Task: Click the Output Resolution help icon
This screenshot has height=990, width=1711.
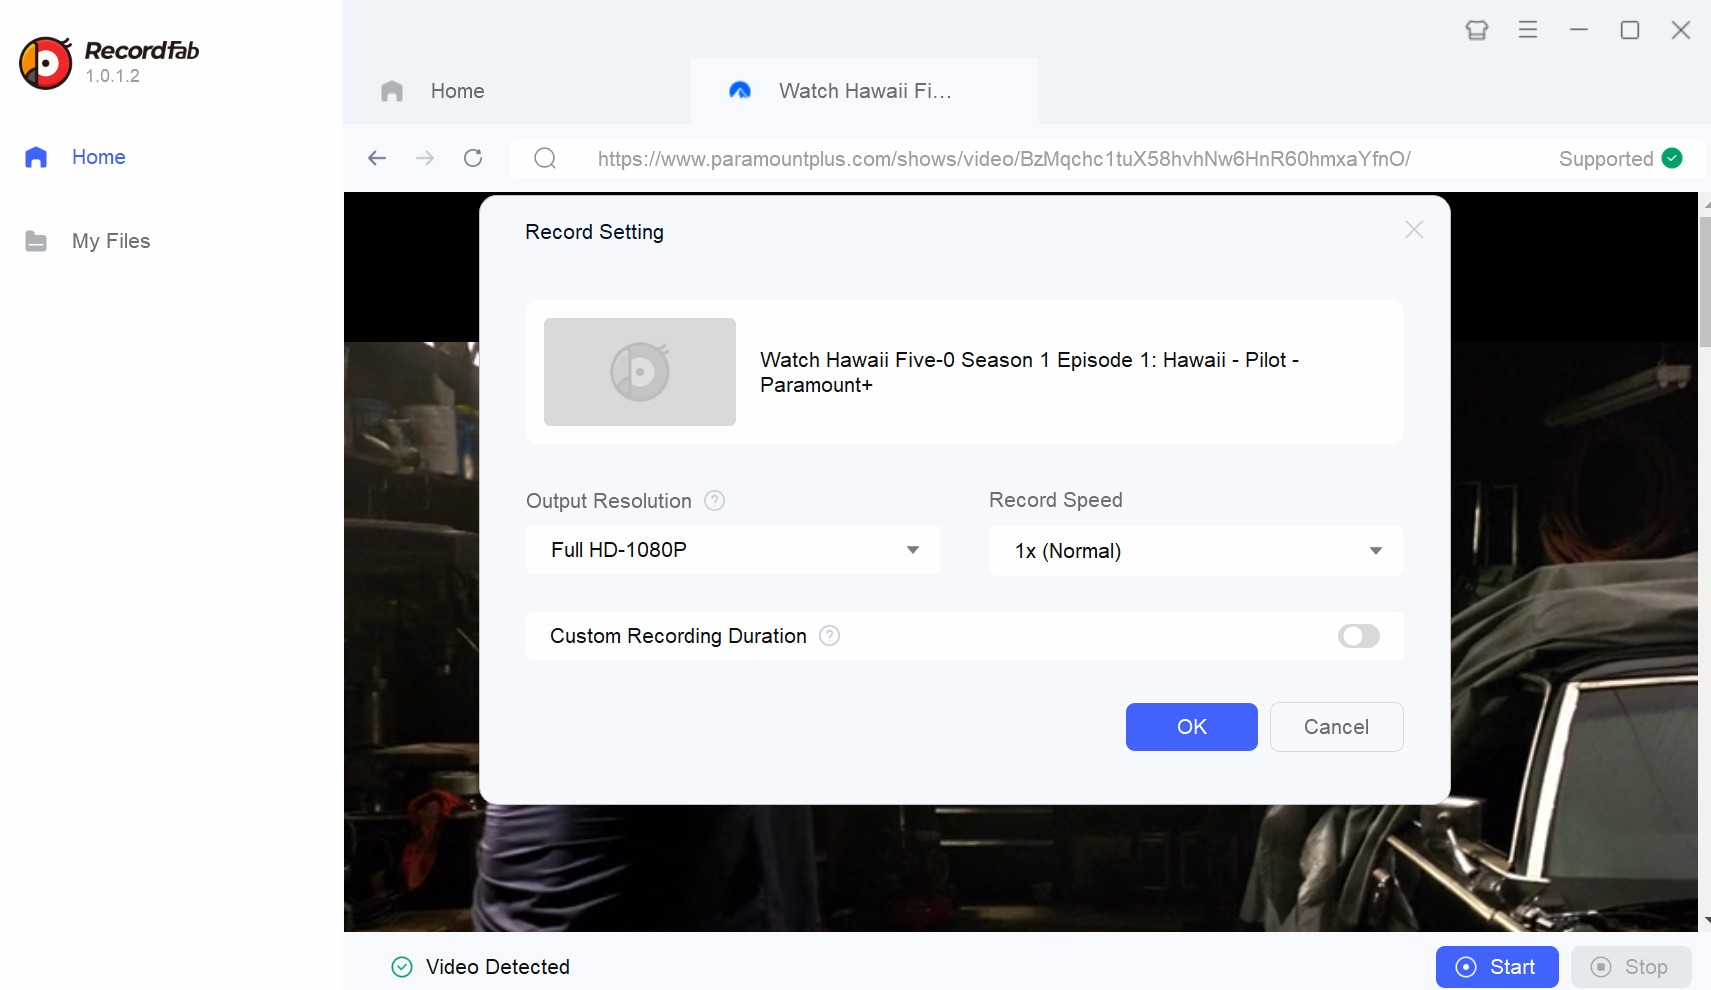Action: 714,501
